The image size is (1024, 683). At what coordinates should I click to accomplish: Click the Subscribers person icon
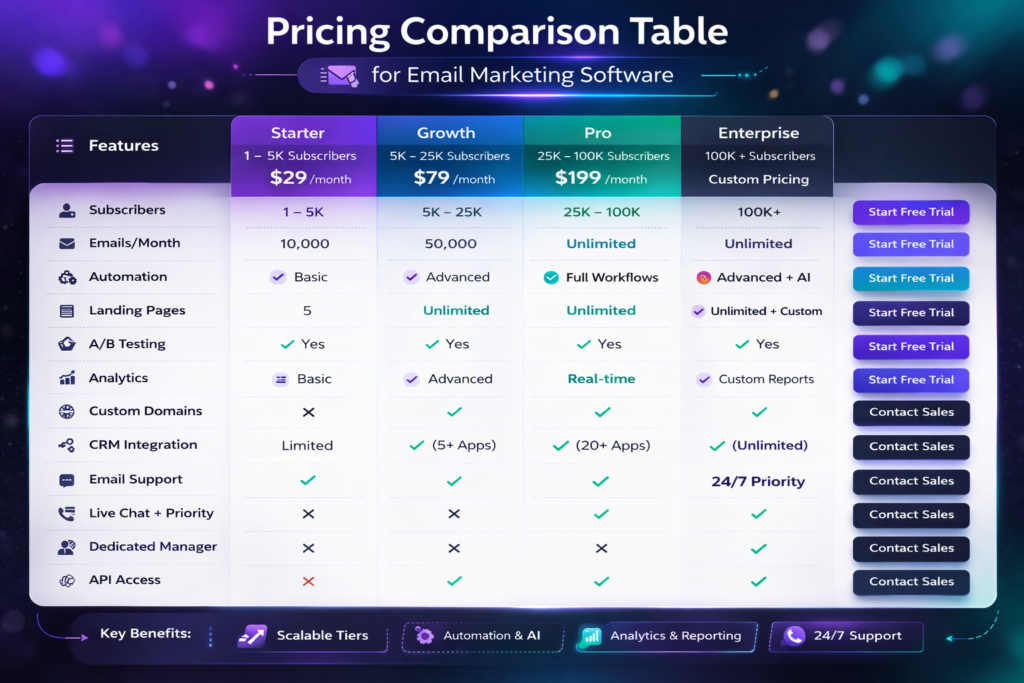pyautogui.click(x=67, y=211)
